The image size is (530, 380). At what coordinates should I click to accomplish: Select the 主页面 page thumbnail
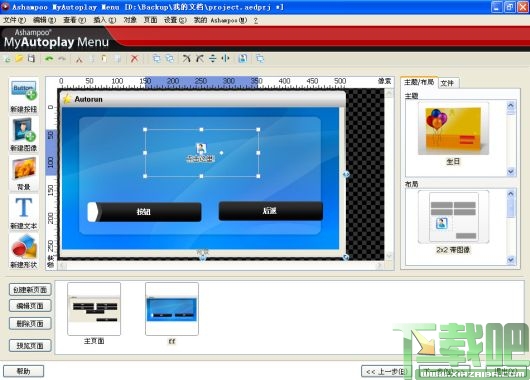point(94,309)
